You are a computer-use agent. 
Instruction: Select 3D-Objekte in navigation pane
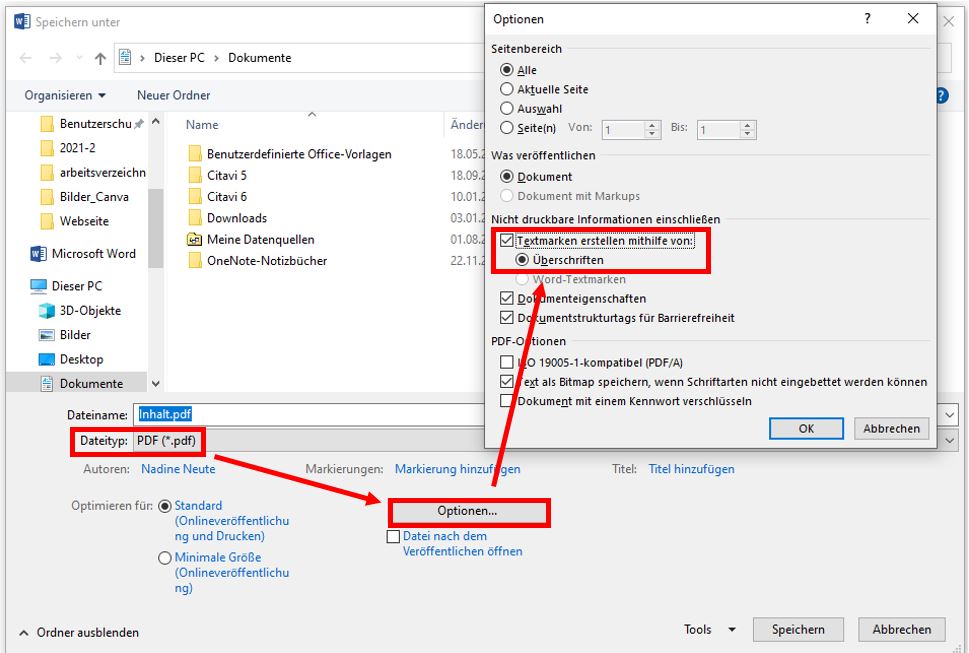tap(89, 310)
